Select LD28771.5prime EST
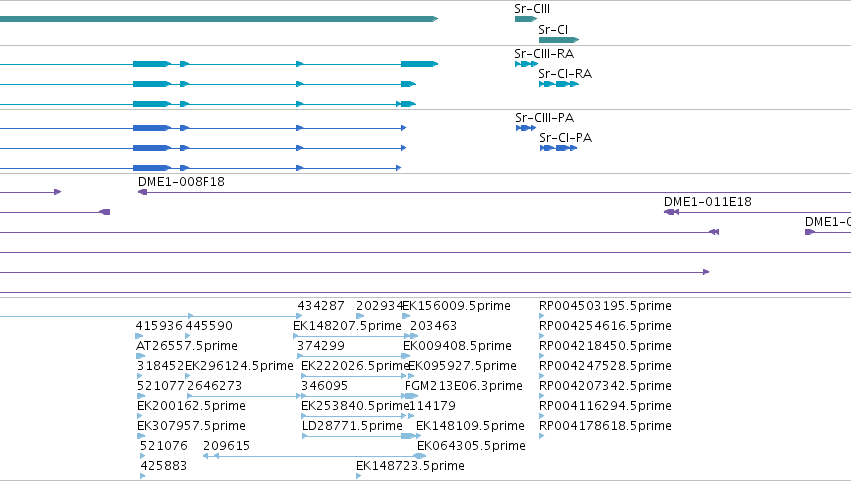851x481 pixels. pos(352,426)
